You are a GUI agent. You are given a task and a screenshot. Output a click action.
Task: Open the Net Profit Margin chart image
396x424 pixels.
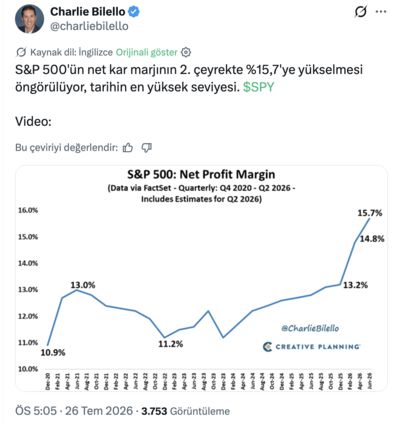[x=201, y=278]
